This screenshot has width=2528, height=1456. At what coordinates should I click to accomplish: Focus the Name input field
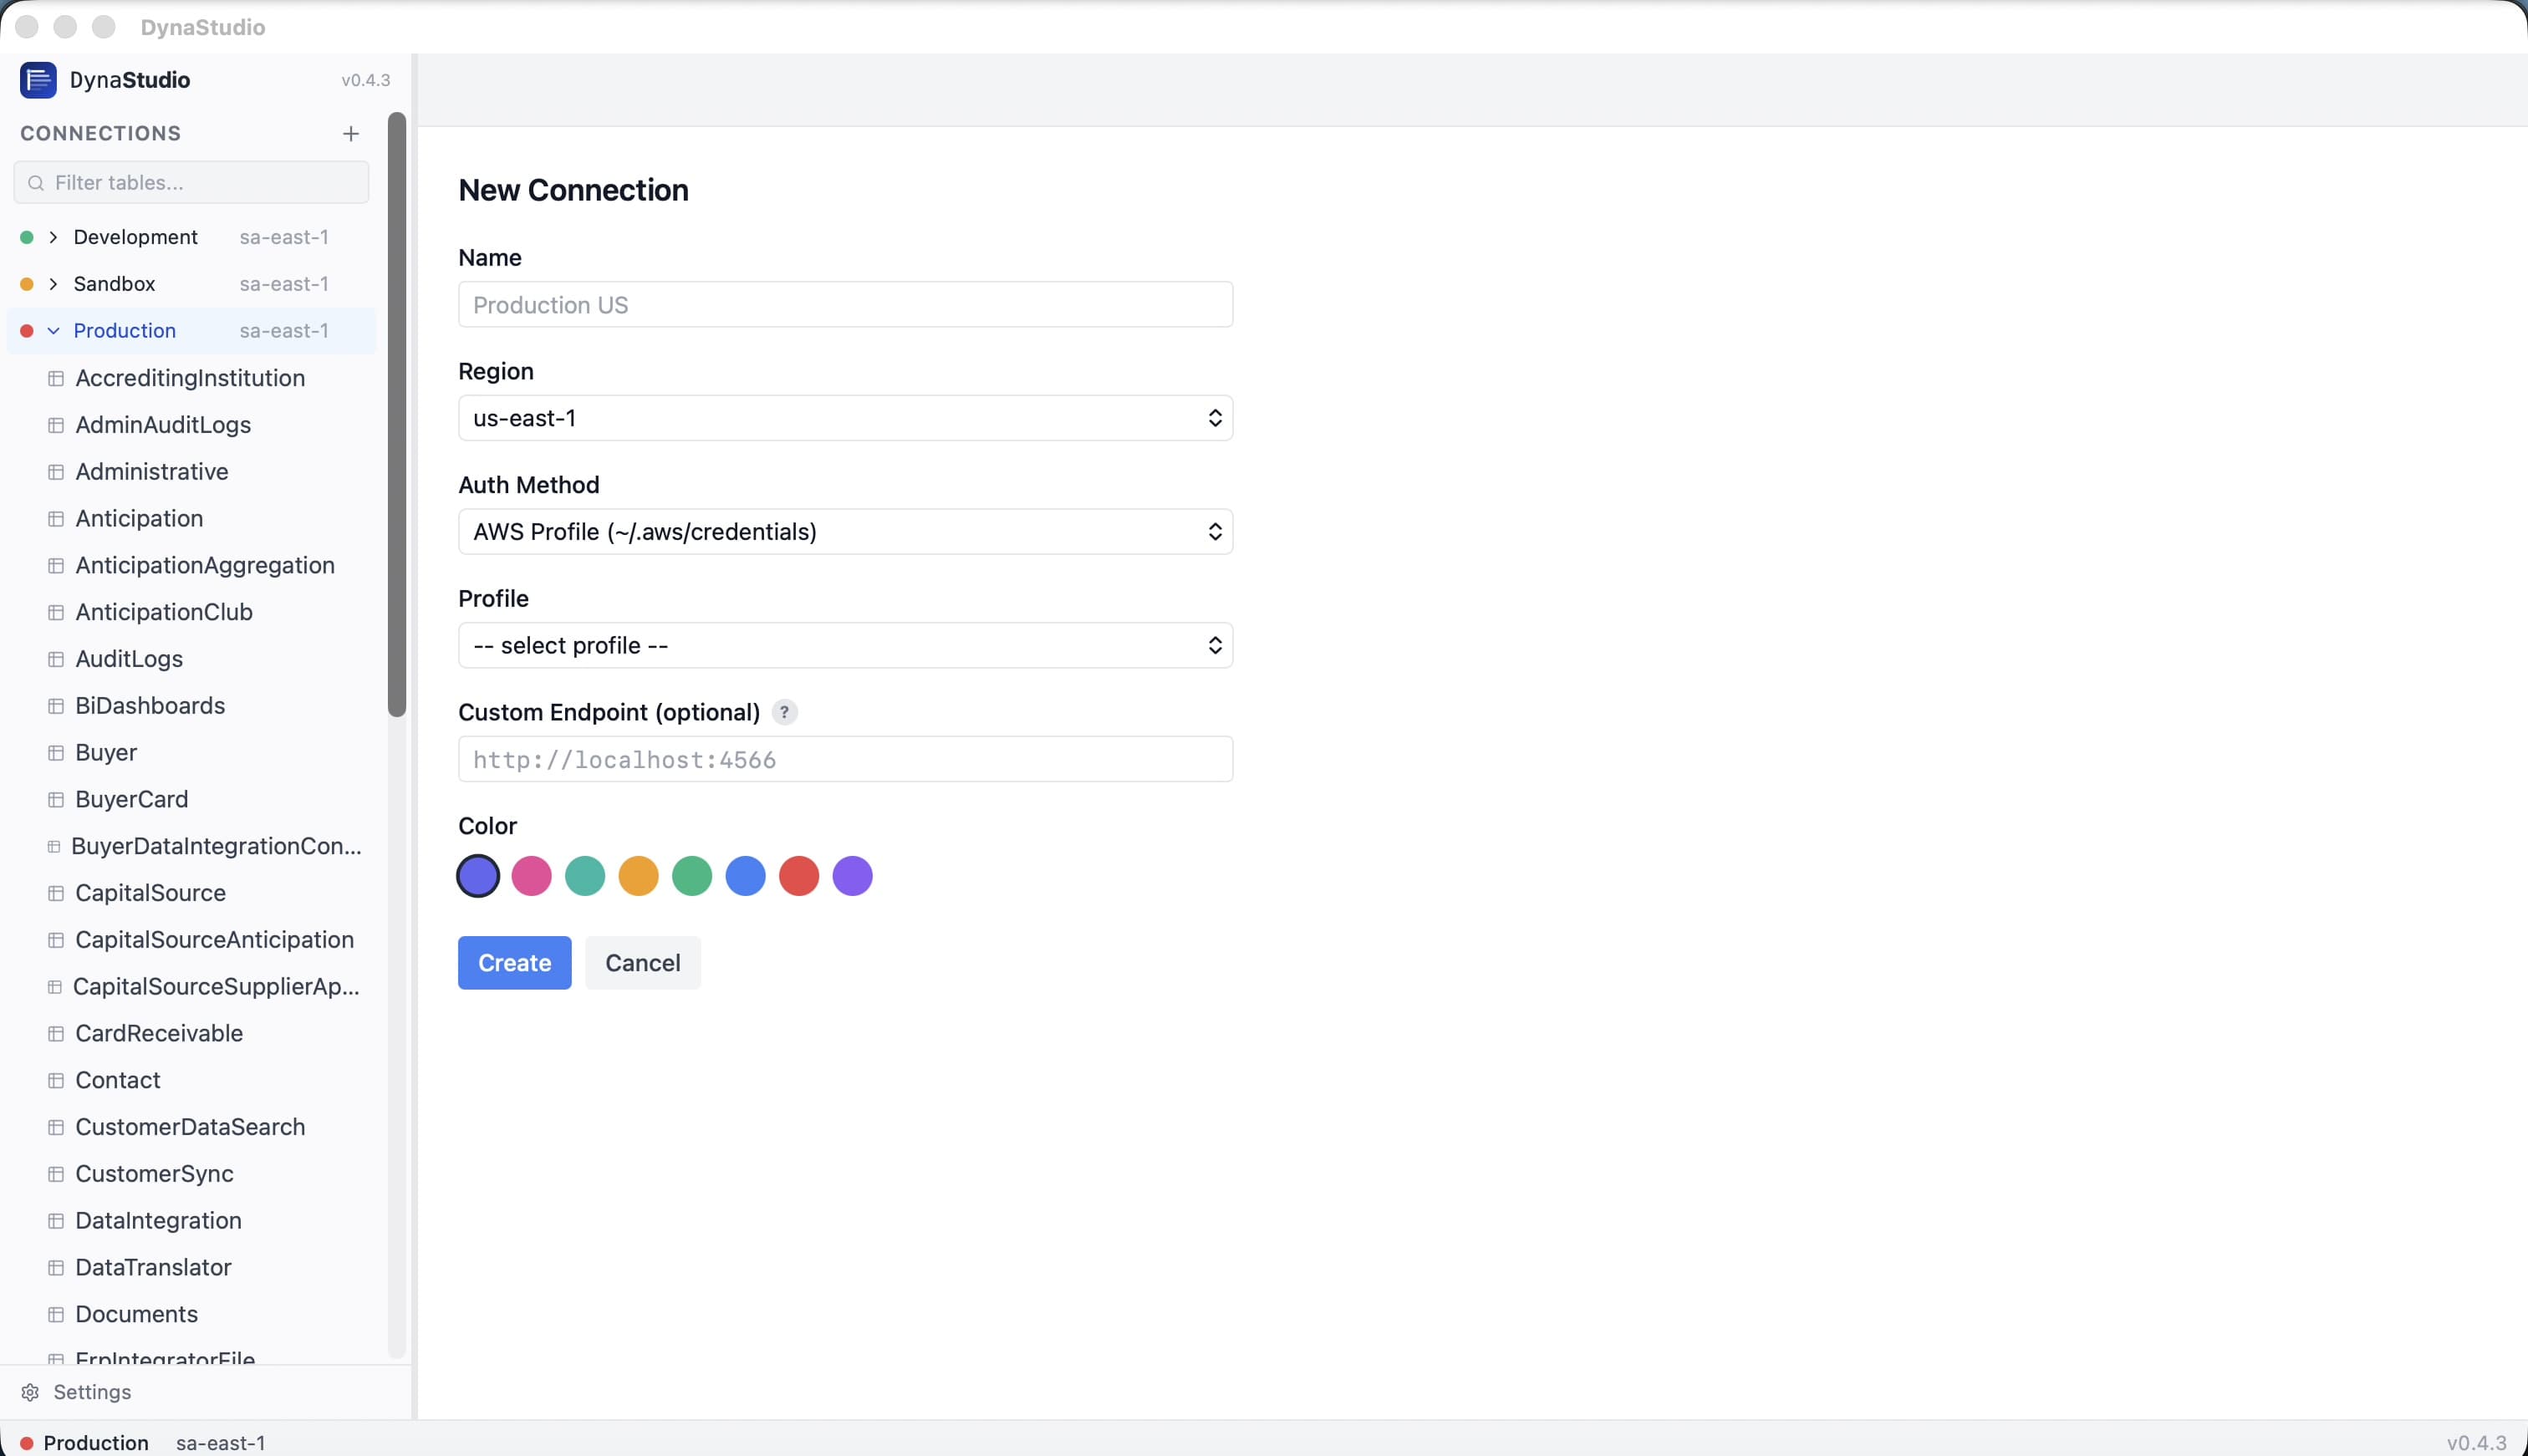(x=845, y=305)
